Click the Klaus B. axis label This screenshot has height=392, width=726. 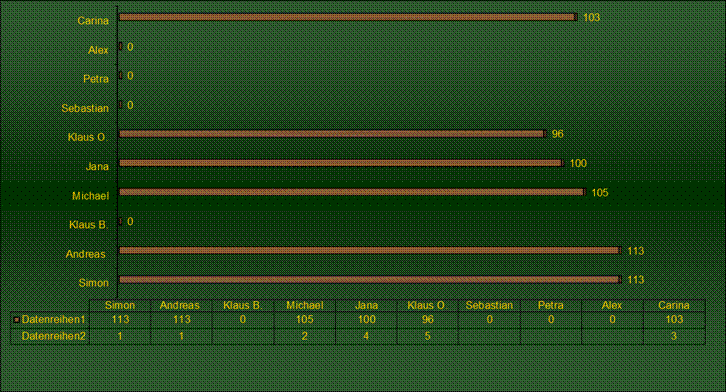point(88,225)
